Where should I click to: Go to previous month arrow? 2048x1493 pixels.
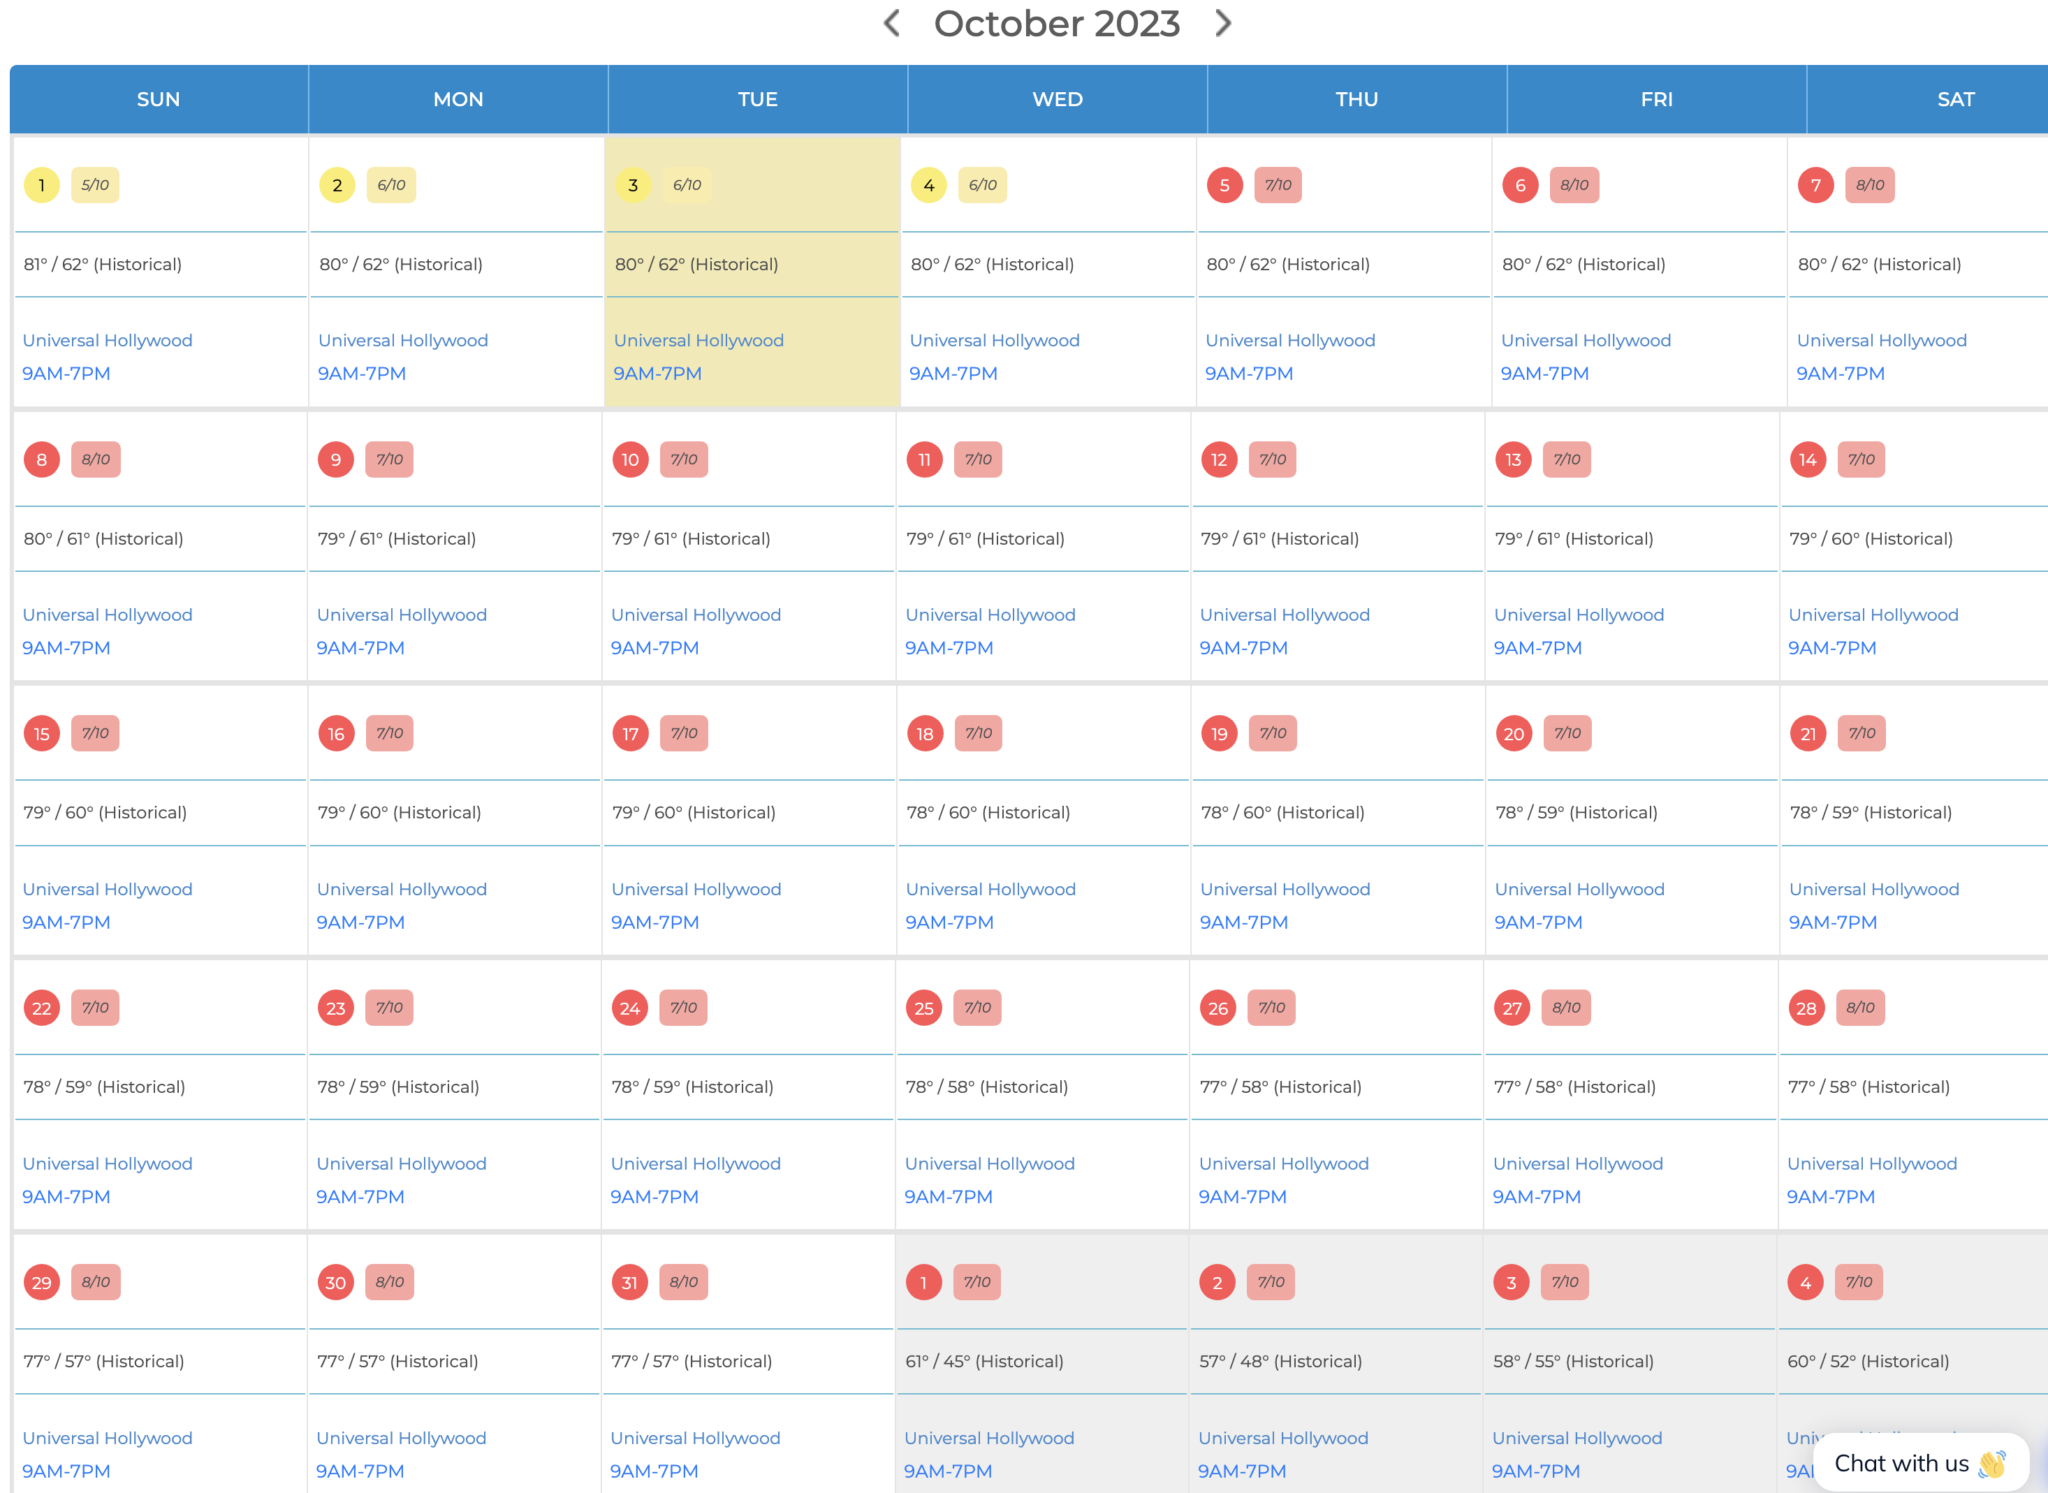click(x=892, y=23)
